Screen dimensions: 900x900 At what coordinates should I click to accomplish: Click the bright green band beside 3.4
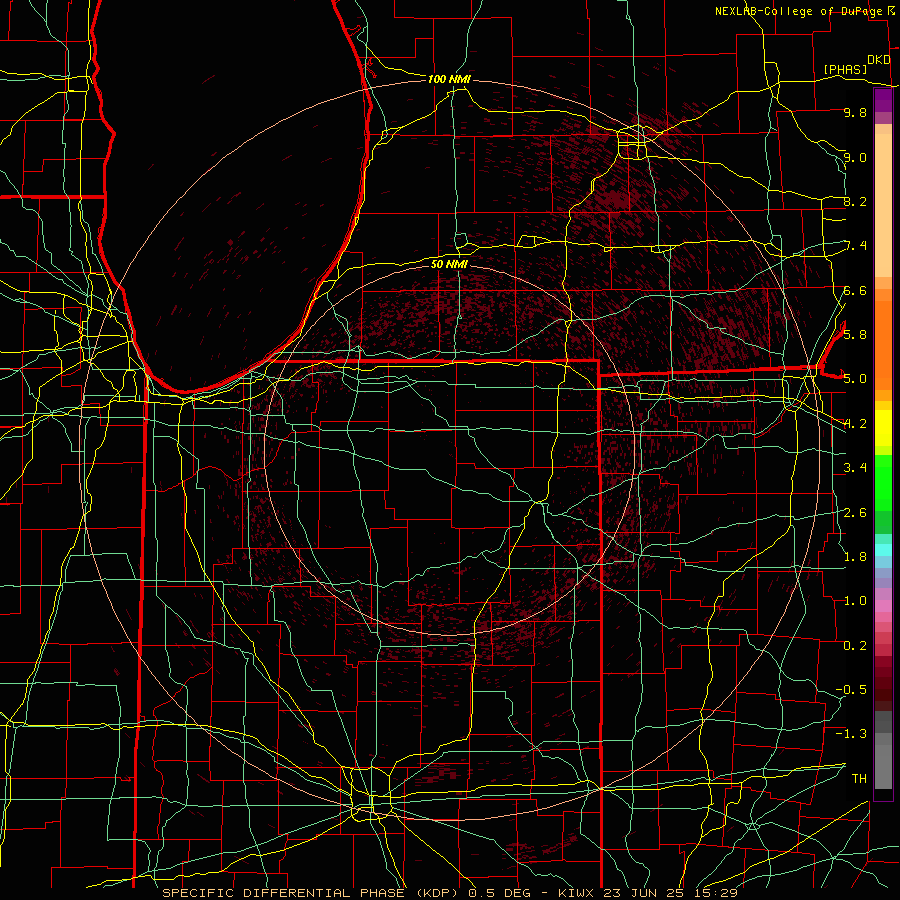(x=883, y=481)
